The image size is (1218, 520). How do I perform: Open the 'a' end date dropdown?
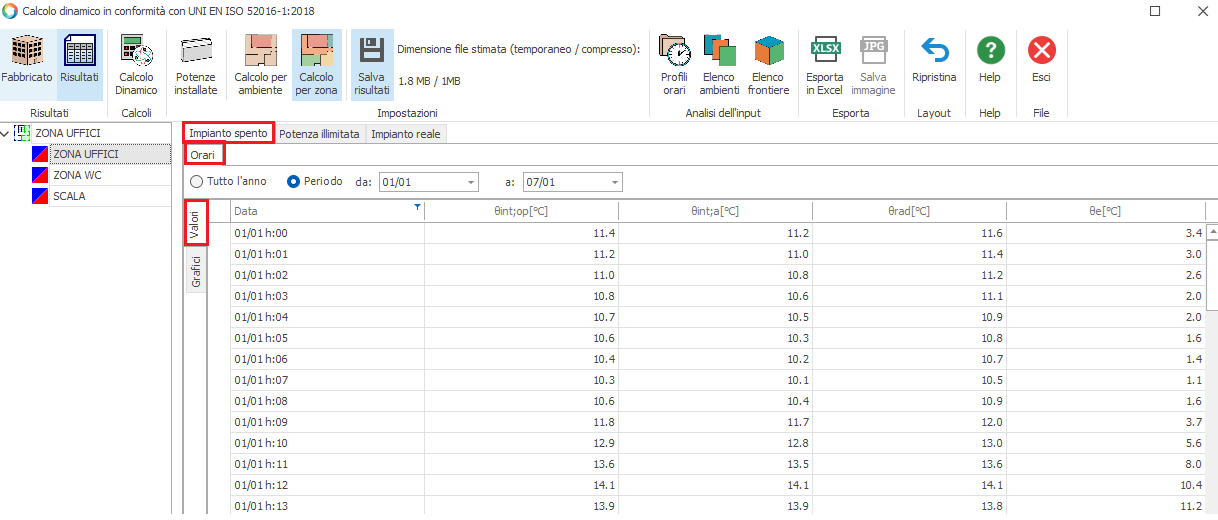click(614, 182)
